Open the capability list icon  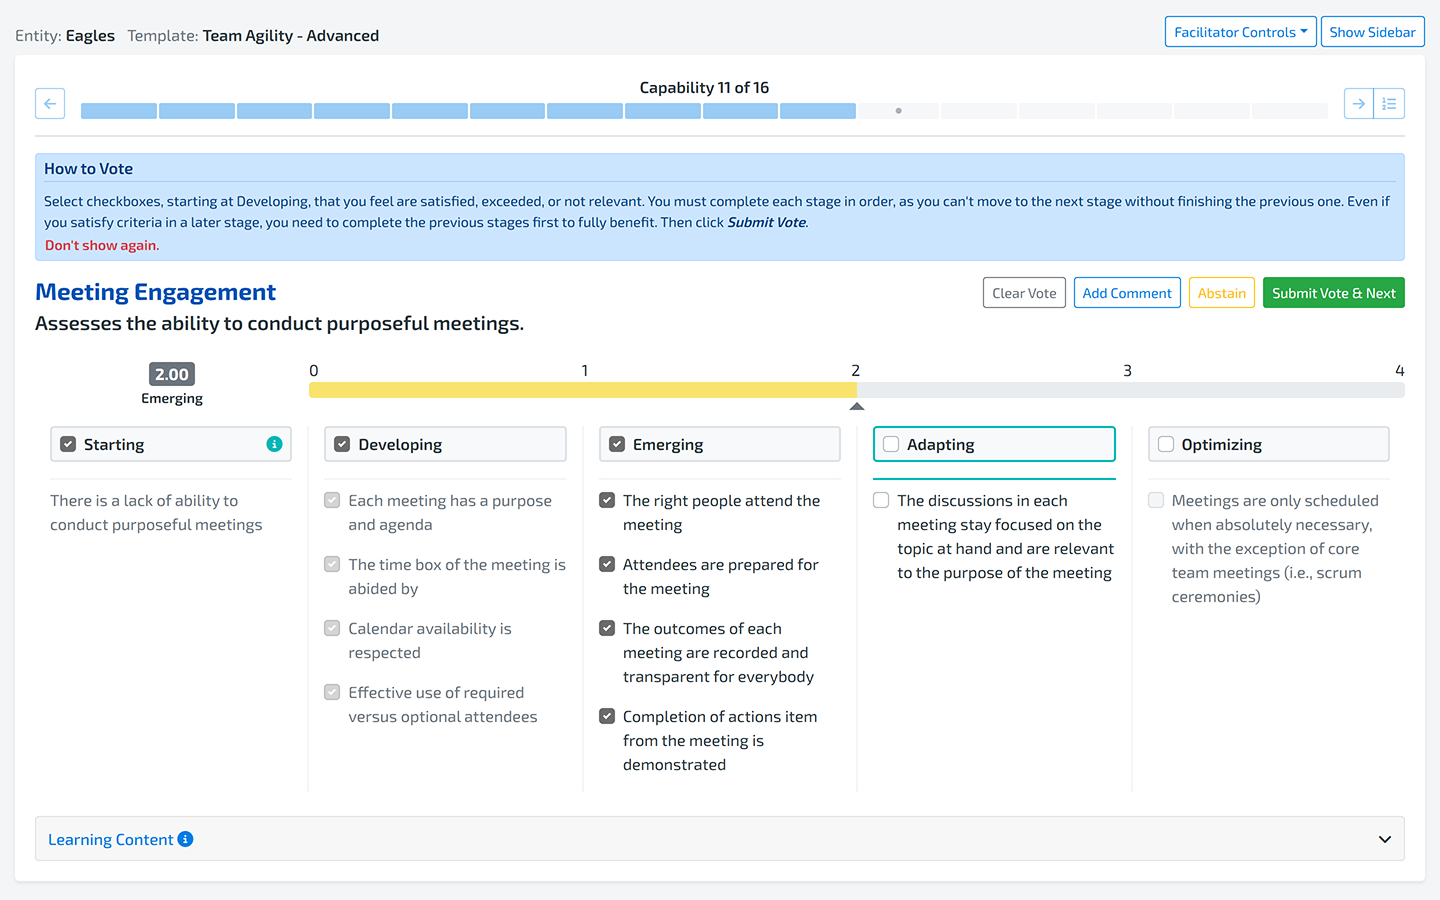click(1389, 104)
